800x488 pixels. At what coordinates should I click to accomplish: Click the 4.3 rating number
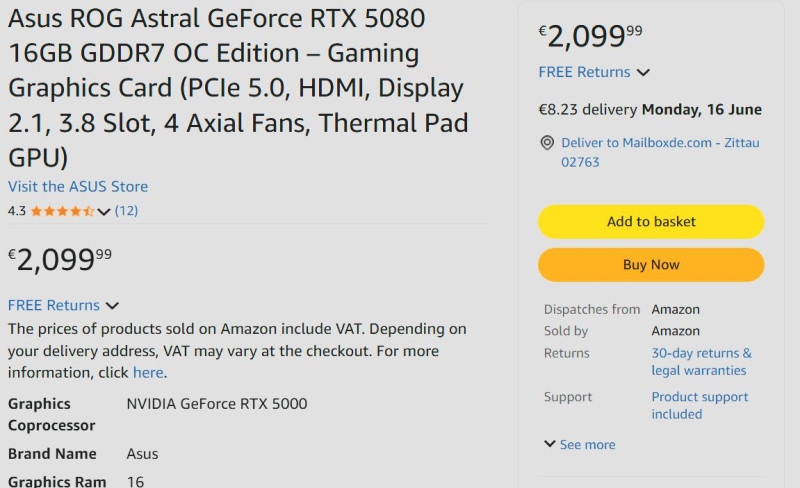click(x=17, y=211)
